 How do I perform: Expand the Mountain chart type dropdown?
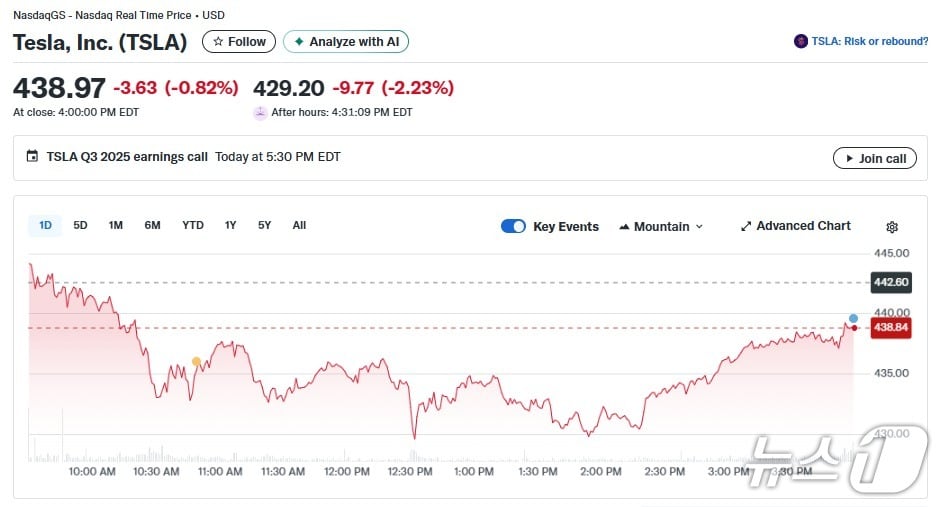661,226
